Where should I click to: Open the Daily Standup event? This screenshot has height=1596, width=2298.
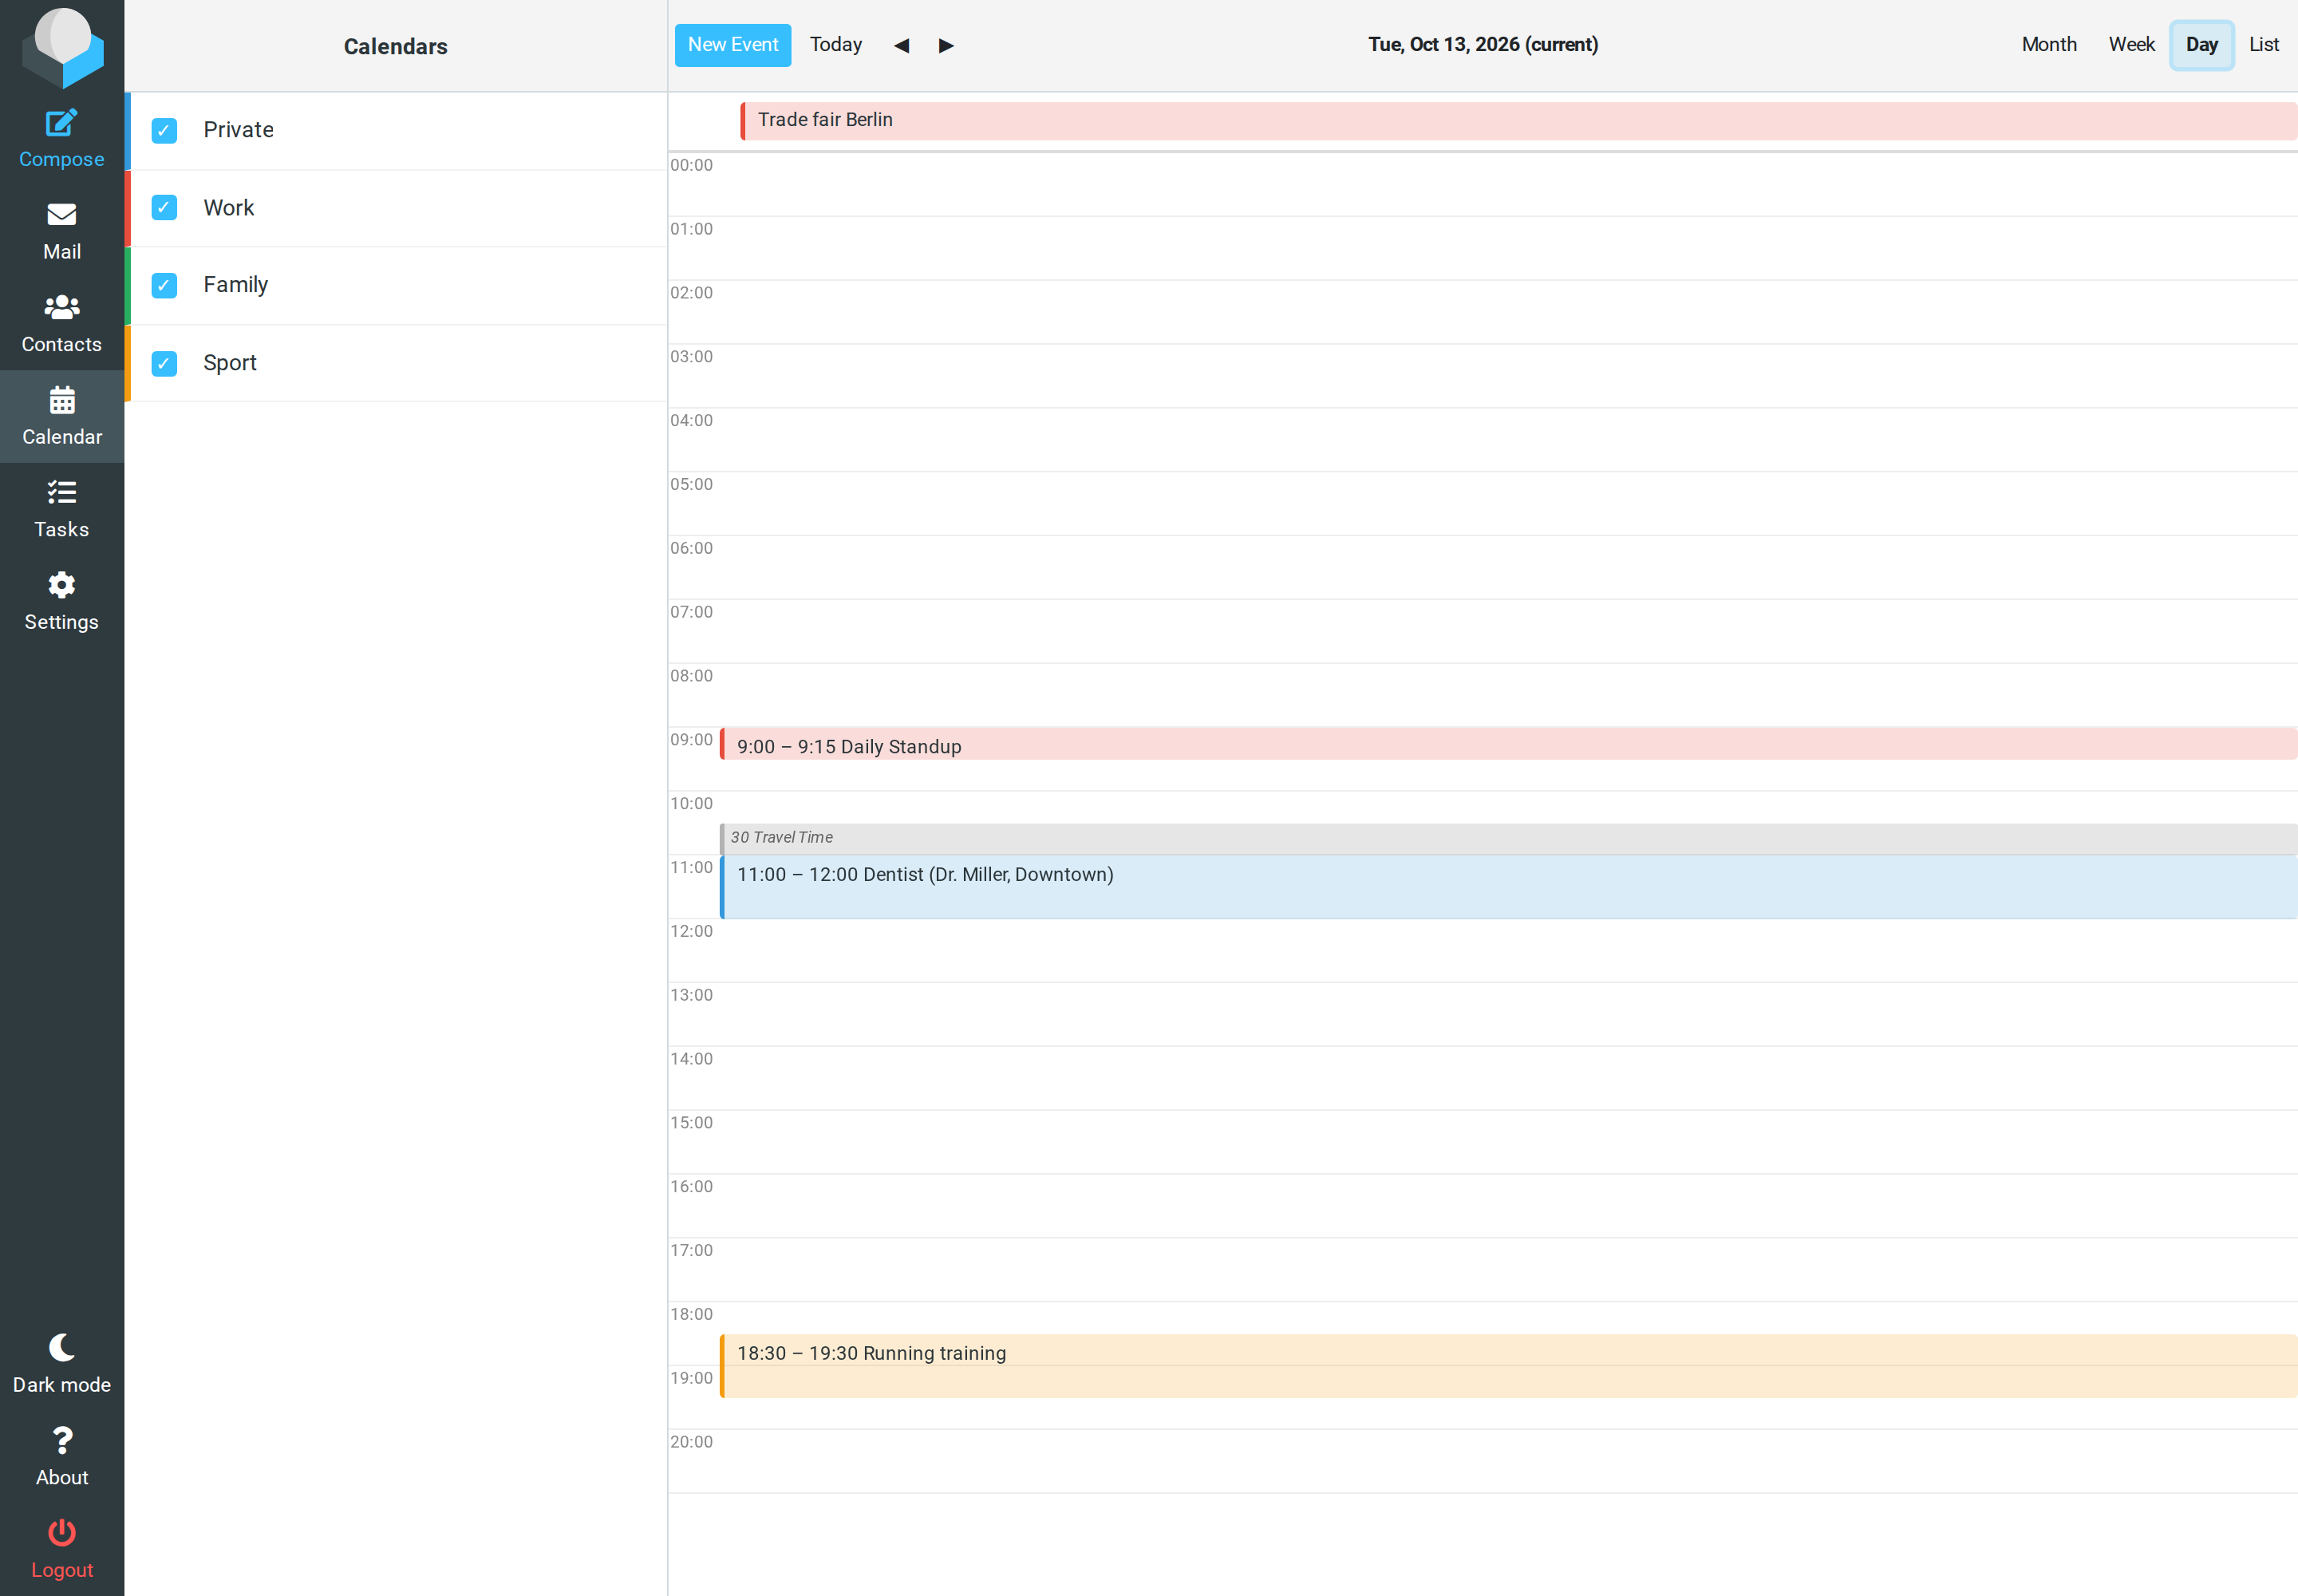coord(1508,744)
